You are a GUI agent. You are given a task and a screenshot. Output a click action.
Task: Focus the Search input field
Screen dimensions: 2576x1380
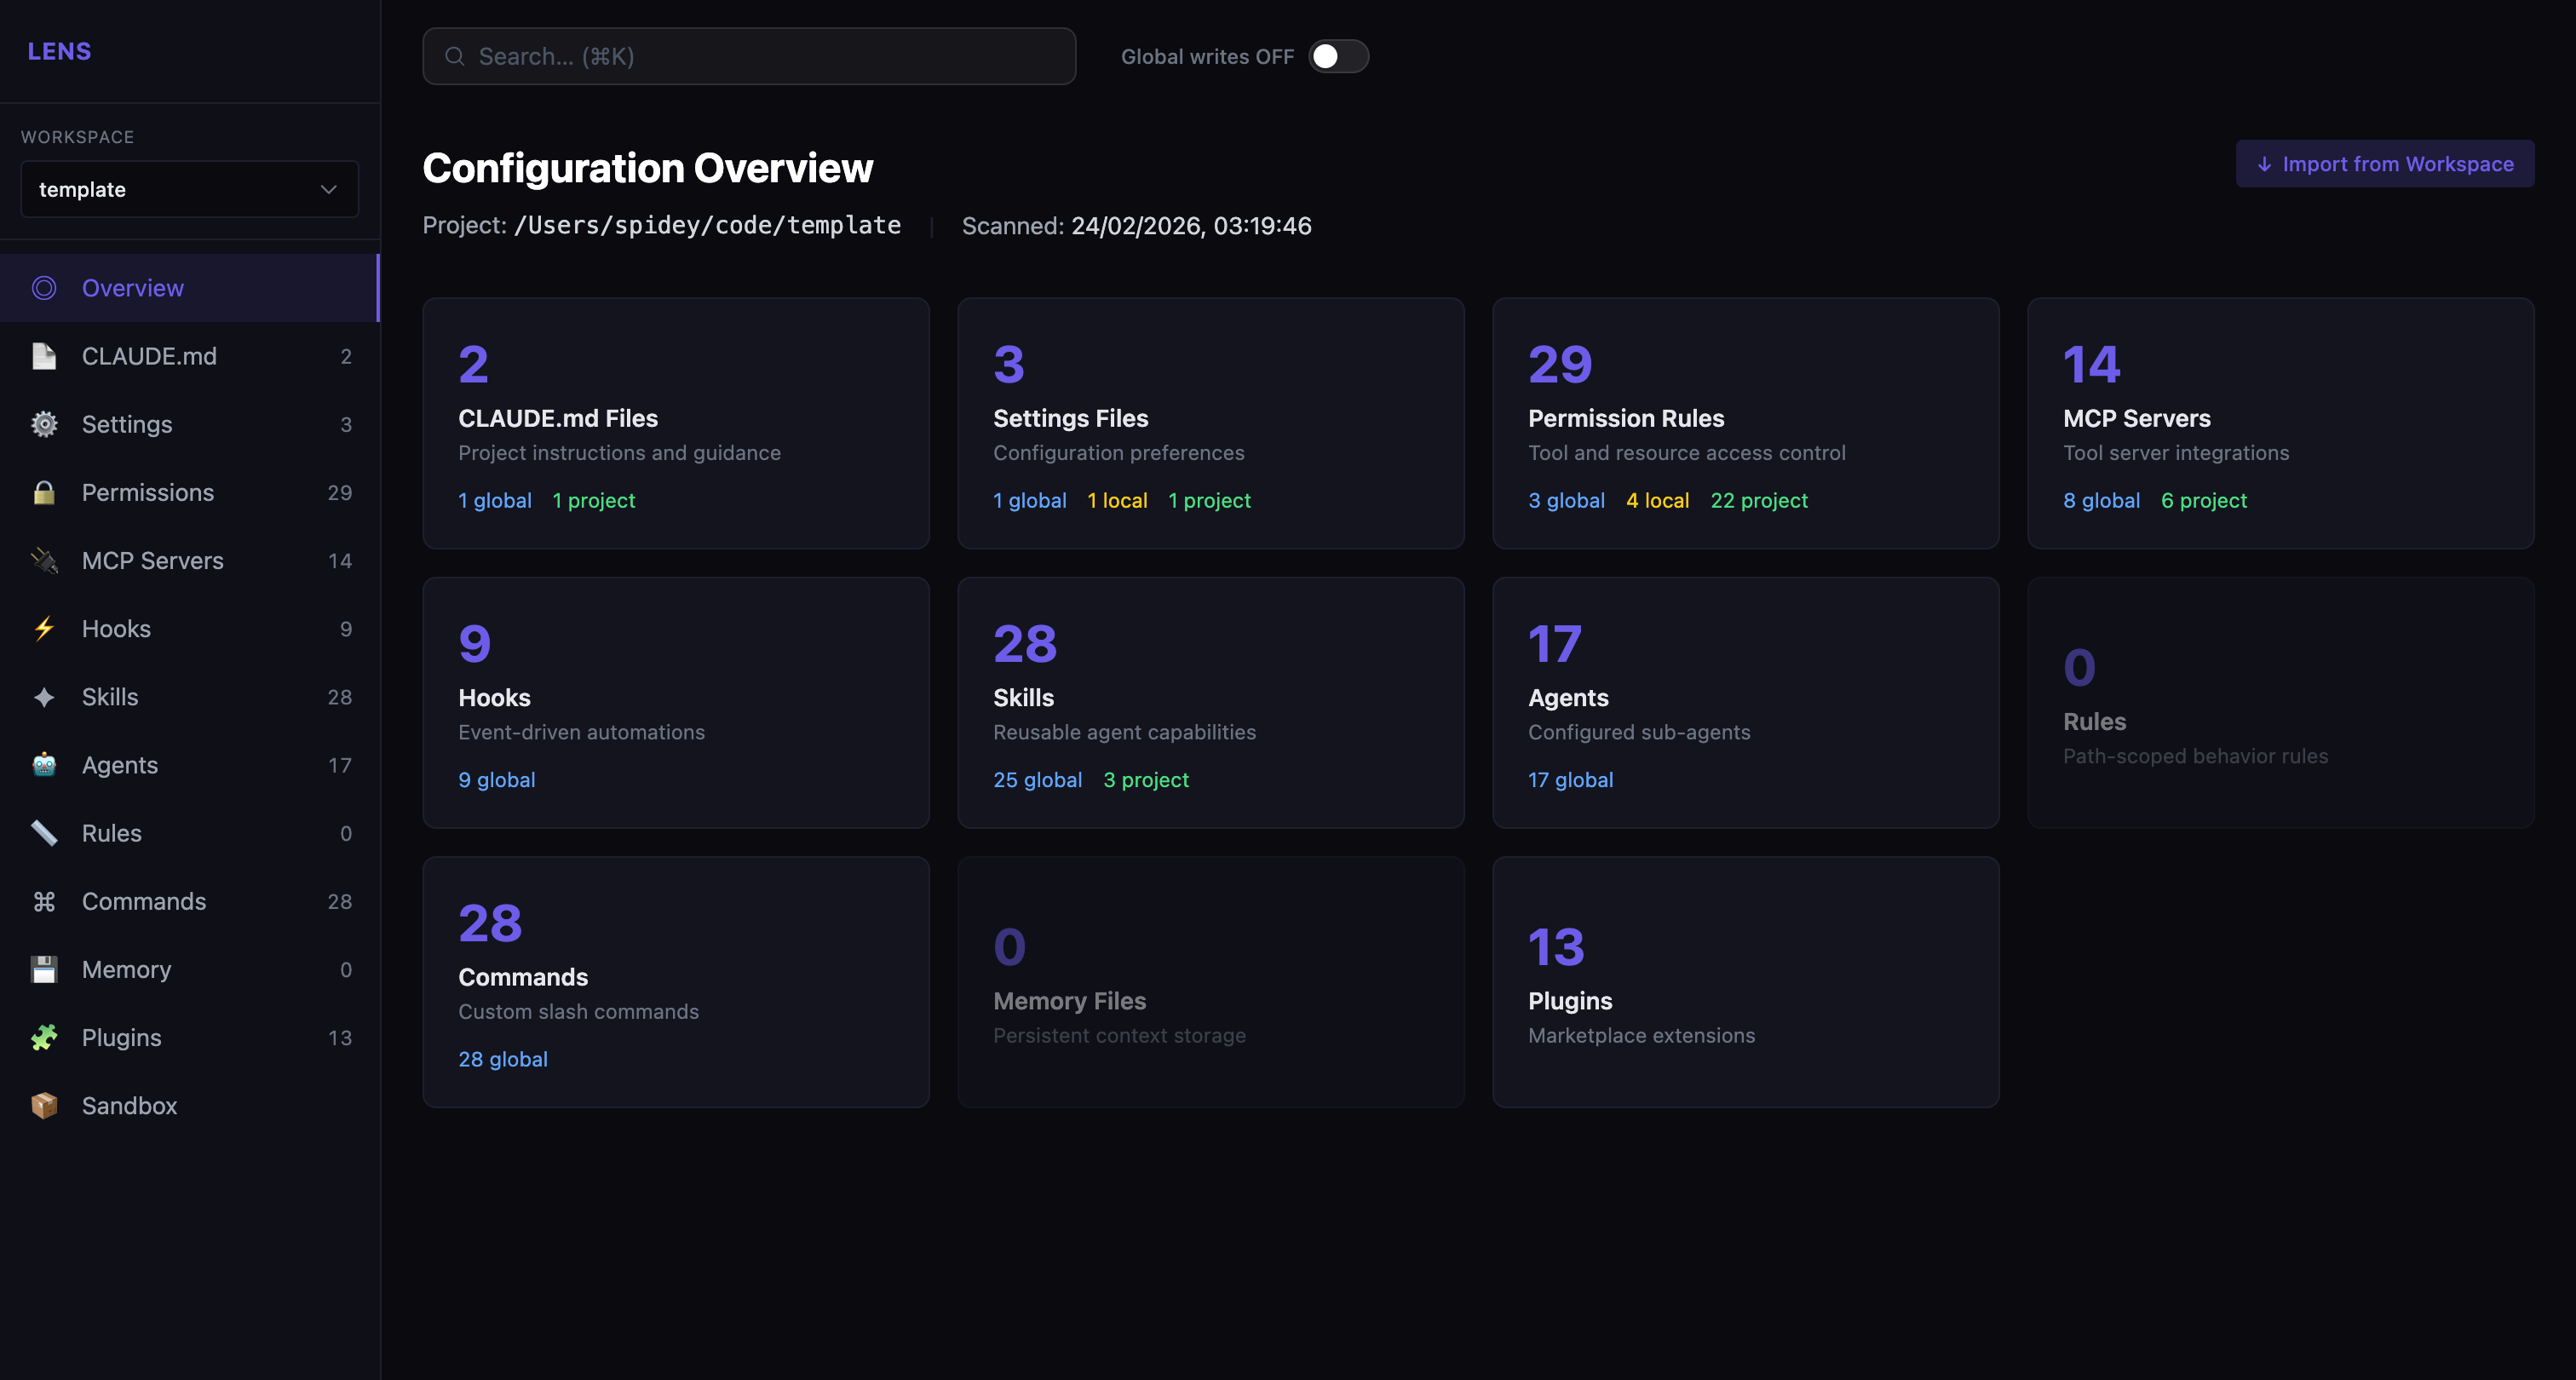(748, 56)
